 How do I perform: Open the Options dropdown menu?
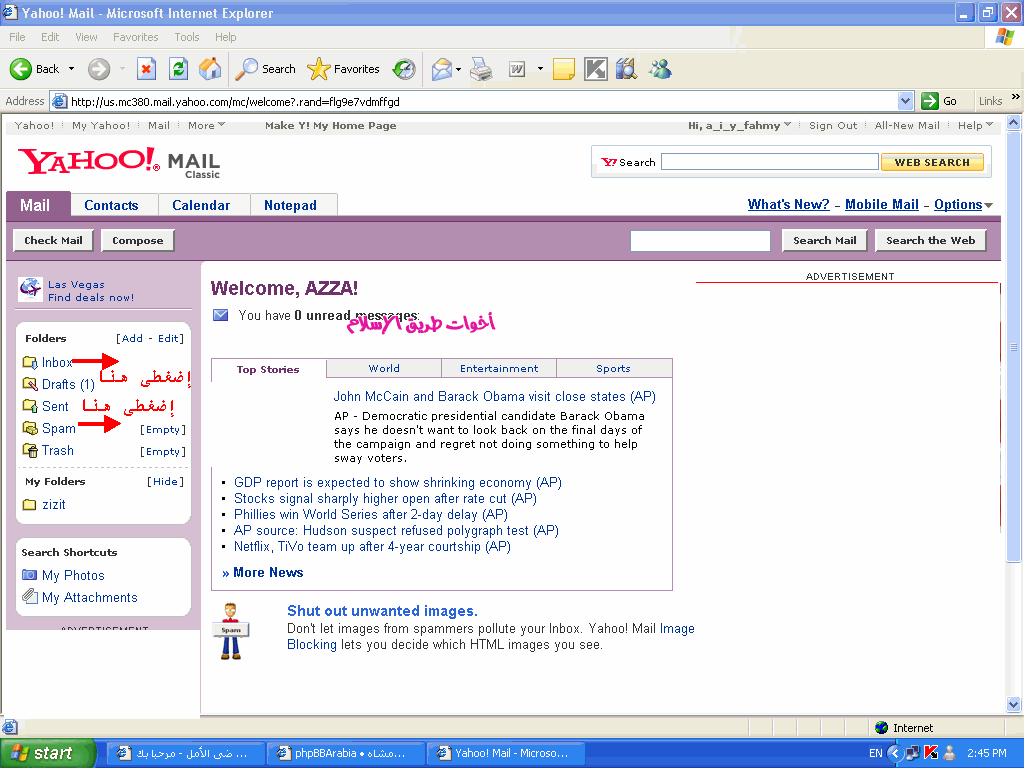coord(989,206)
